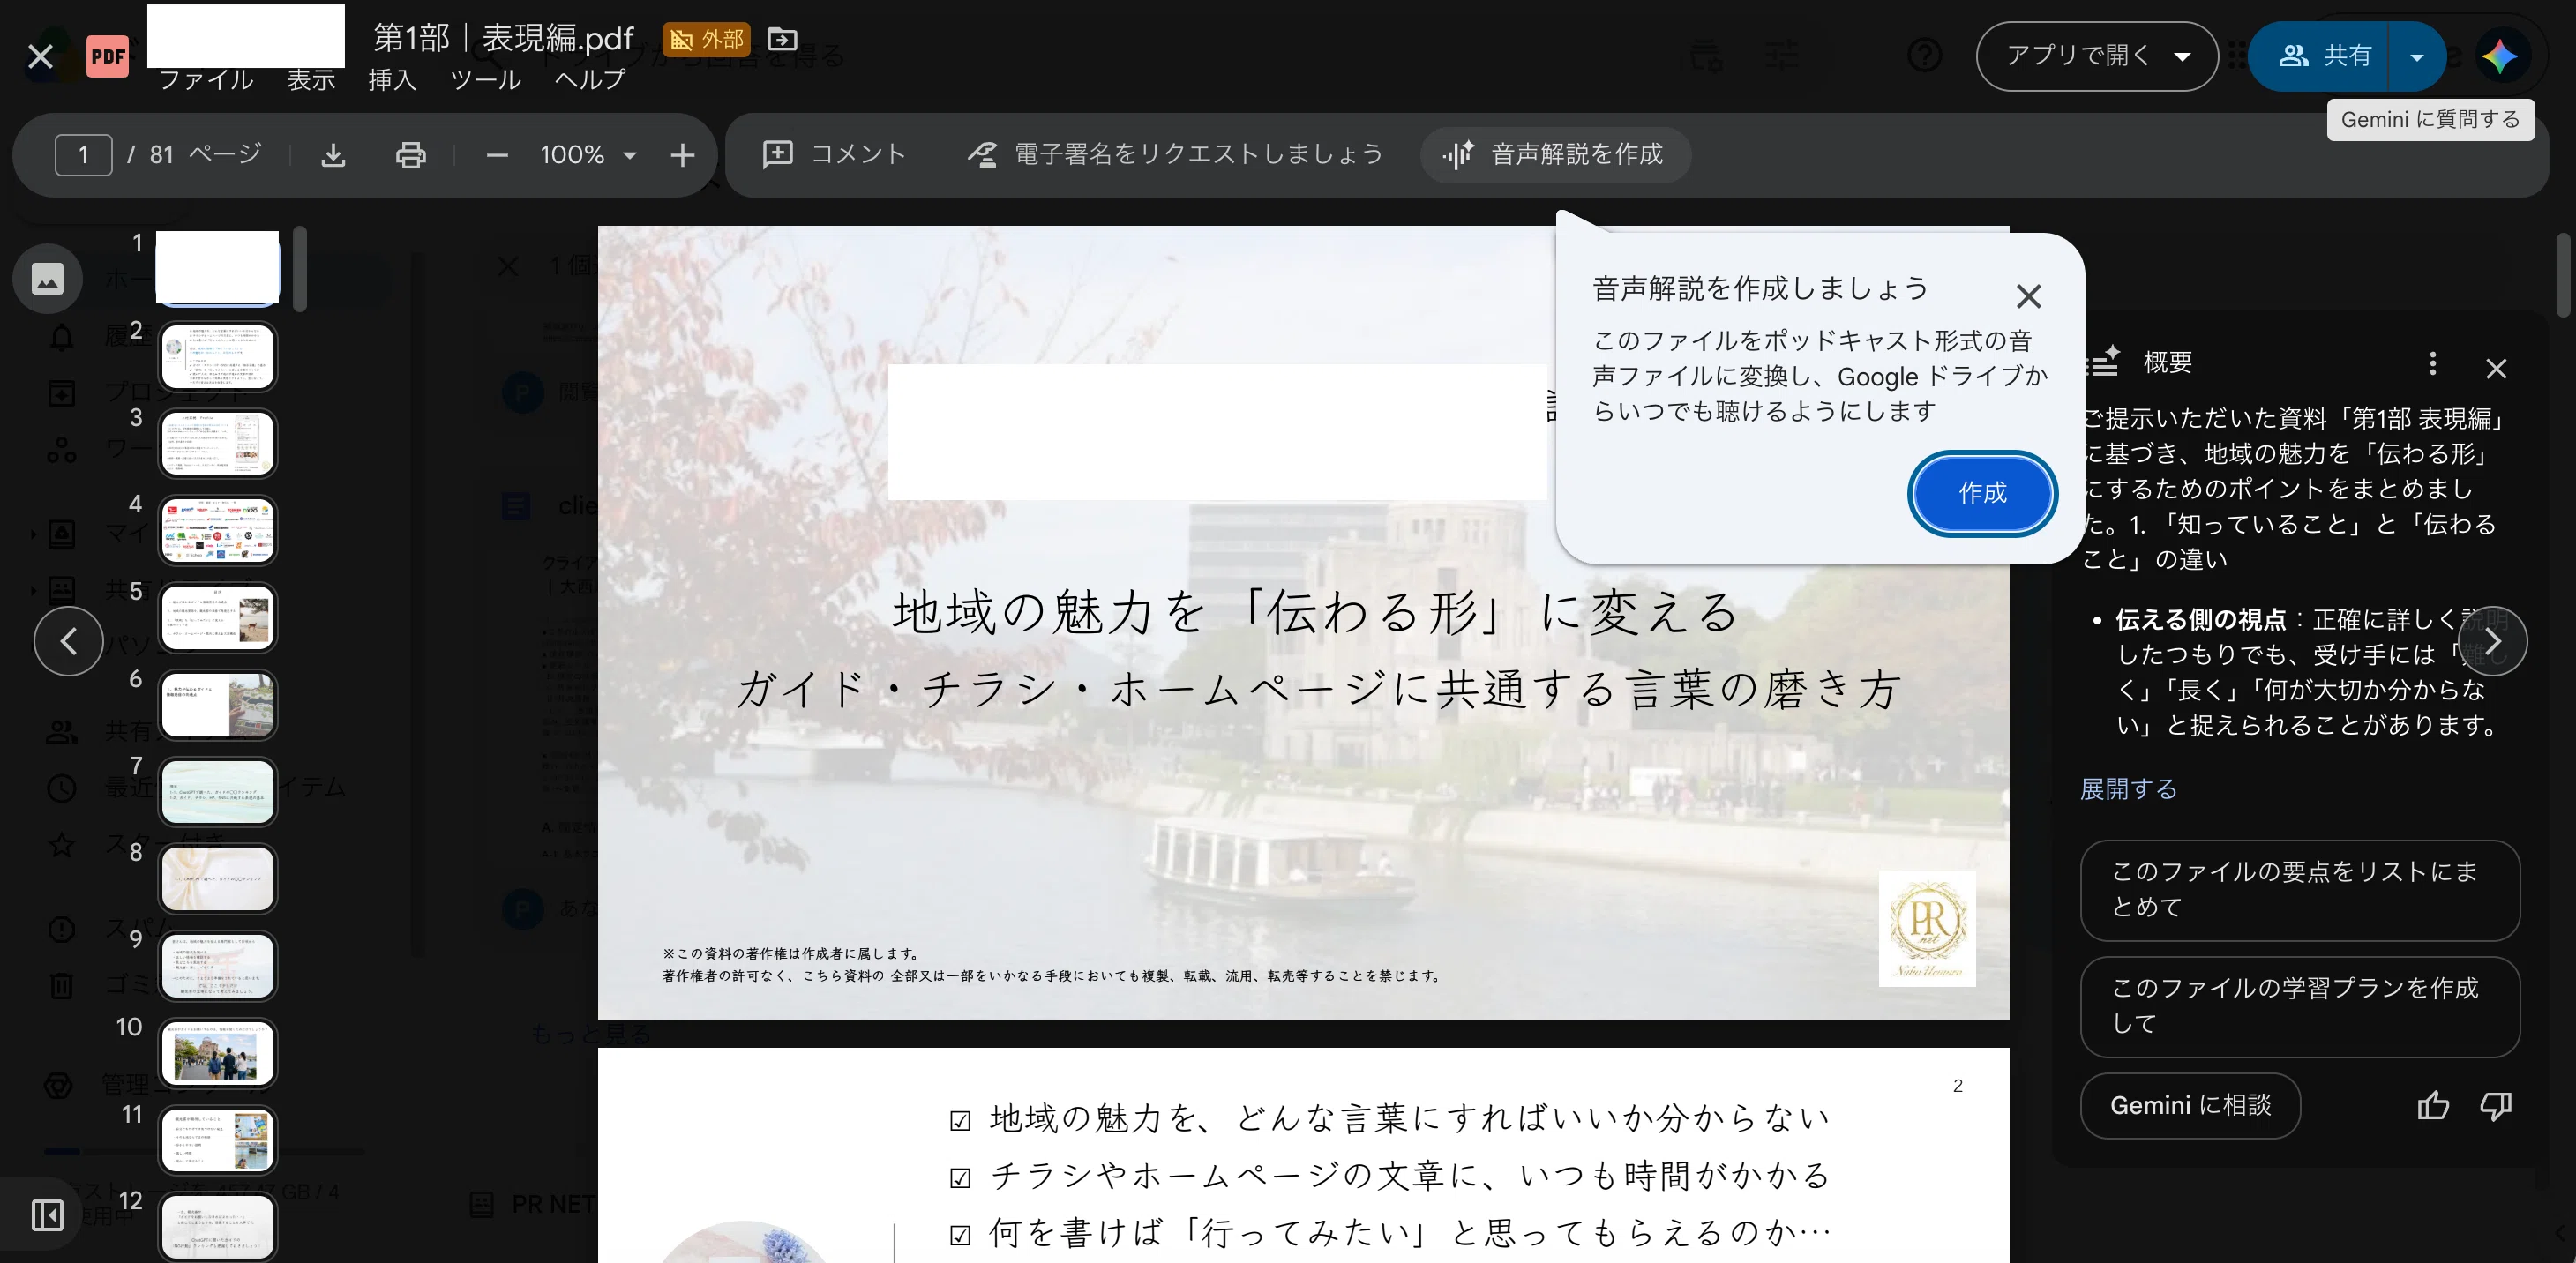Click the blue 作成 button
The height and width of the screenshot is (1263, 2576).
[x=1982, y=493]
